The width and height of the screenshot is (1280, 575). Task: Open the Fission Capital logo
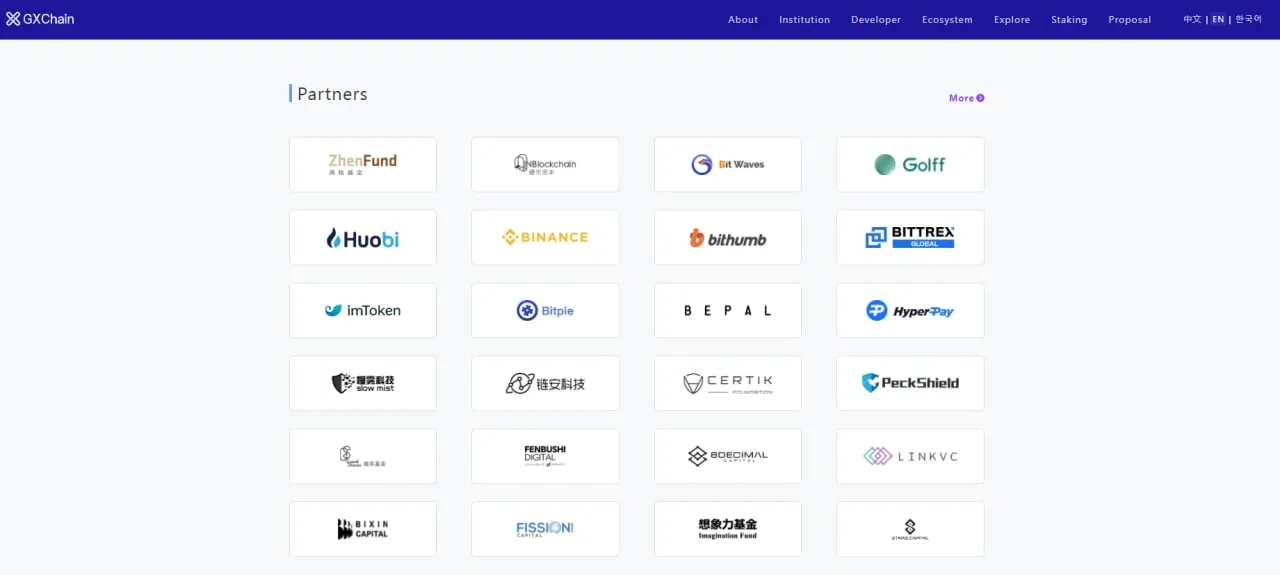(x=545, y=529)
